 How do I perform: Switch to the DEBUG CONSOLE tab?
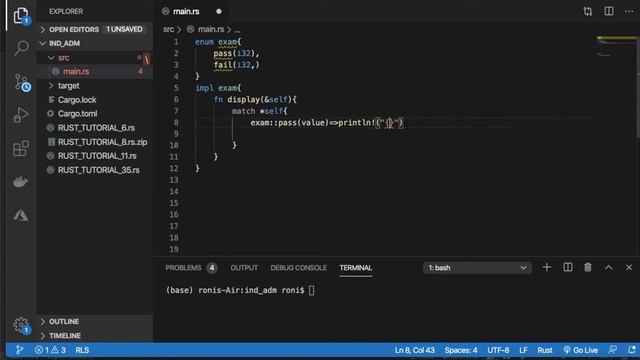click(x=298, y=268)
